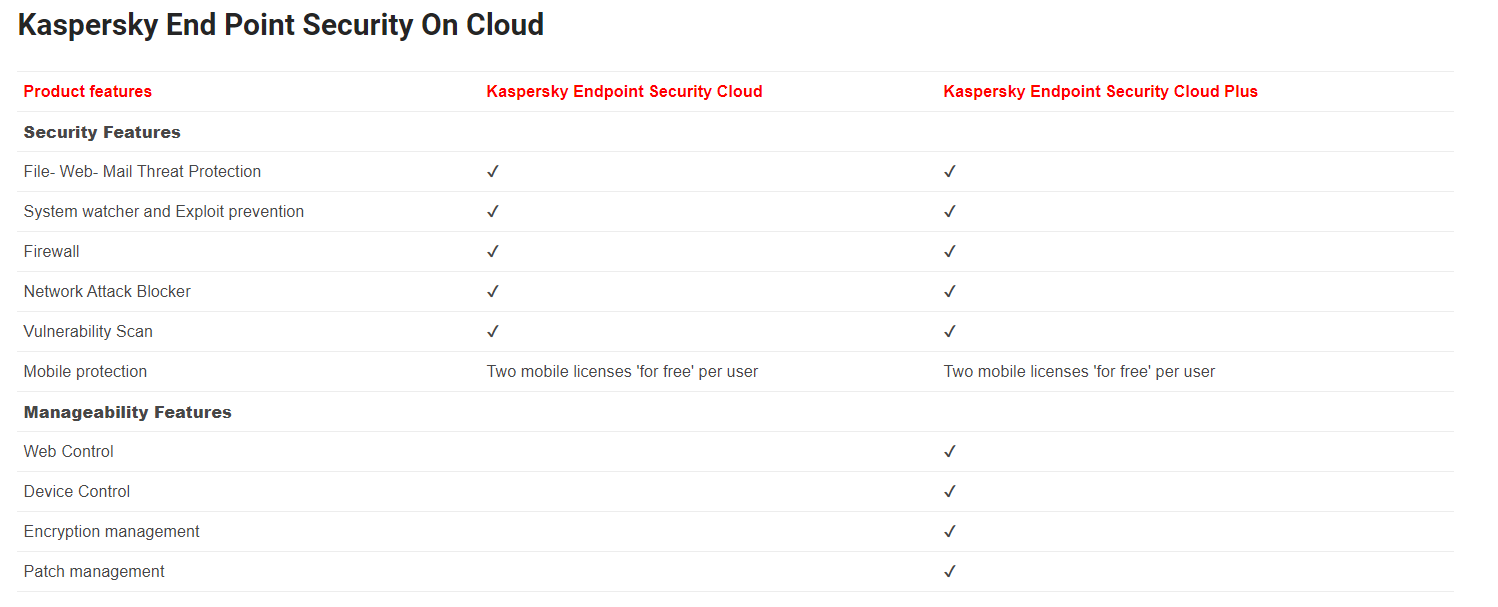Select Vulnerability Scan checkmark in Cloud Plus column
Screen dimensions: 1498x607
click(950, 331)
